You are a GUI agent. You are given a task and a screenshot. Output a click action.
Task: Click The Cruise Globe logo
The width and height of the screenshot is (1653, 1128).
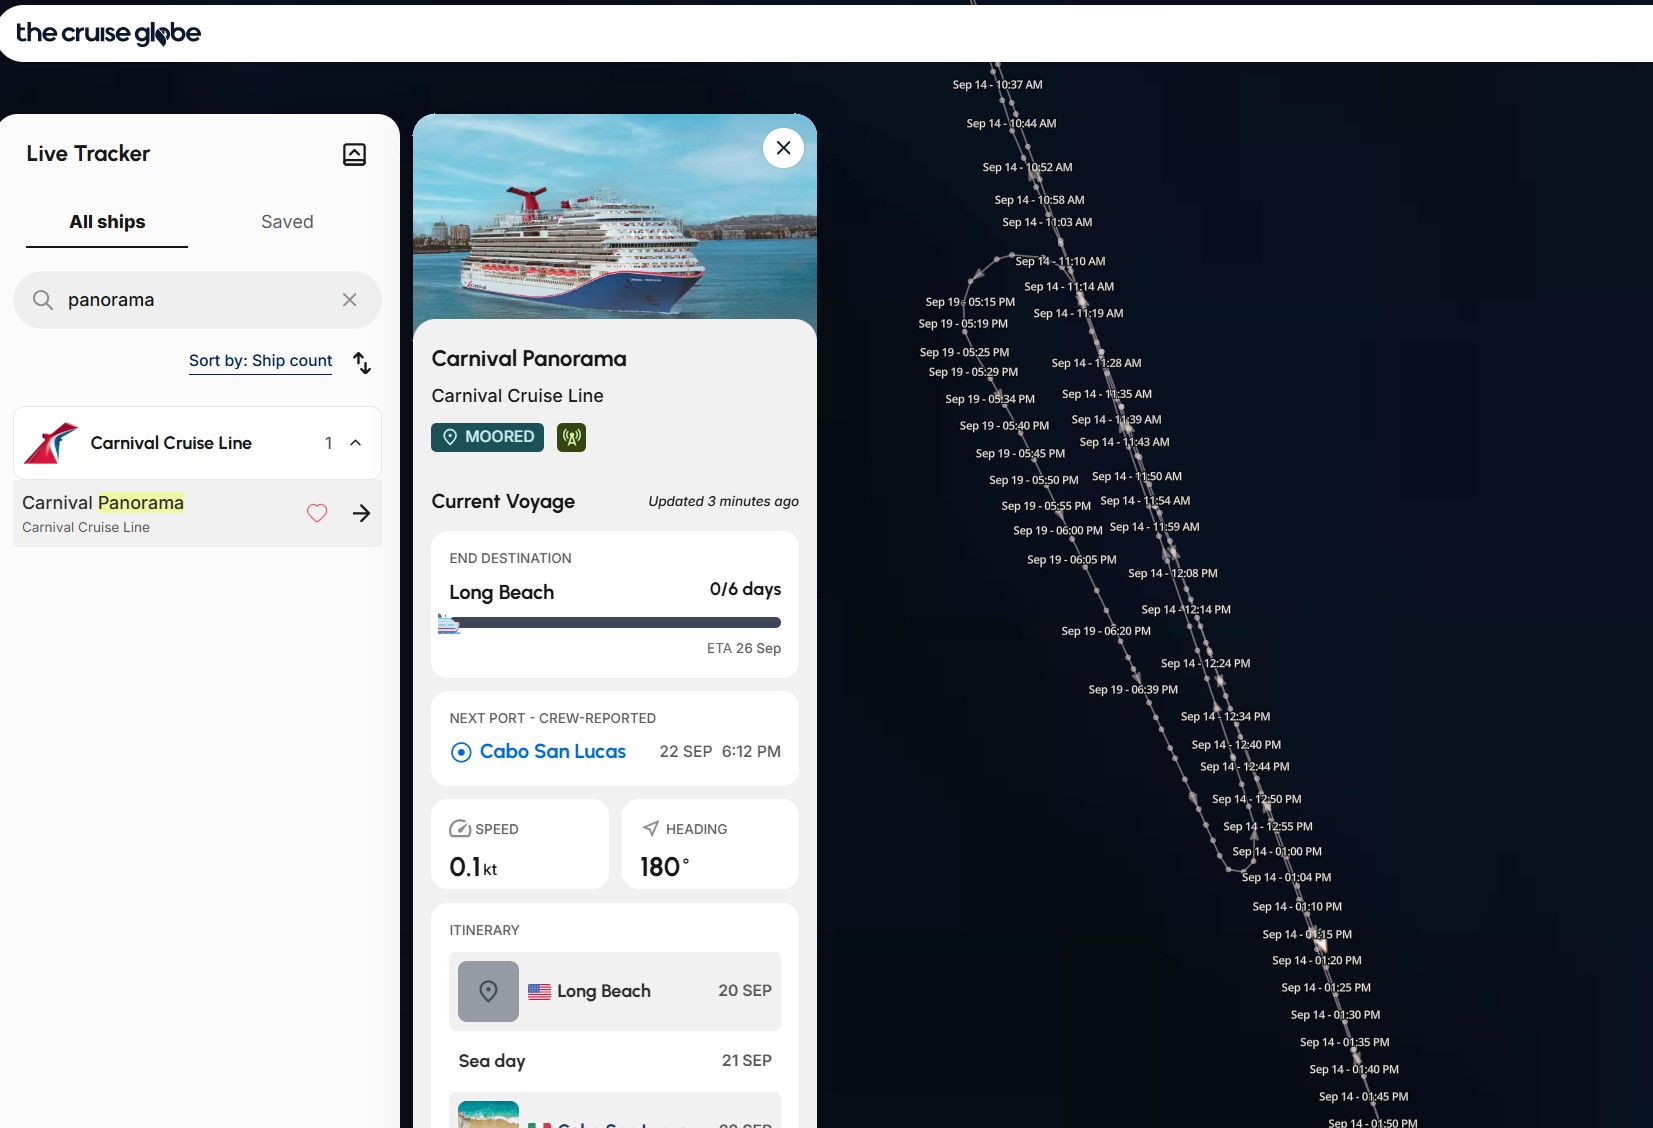108,33
